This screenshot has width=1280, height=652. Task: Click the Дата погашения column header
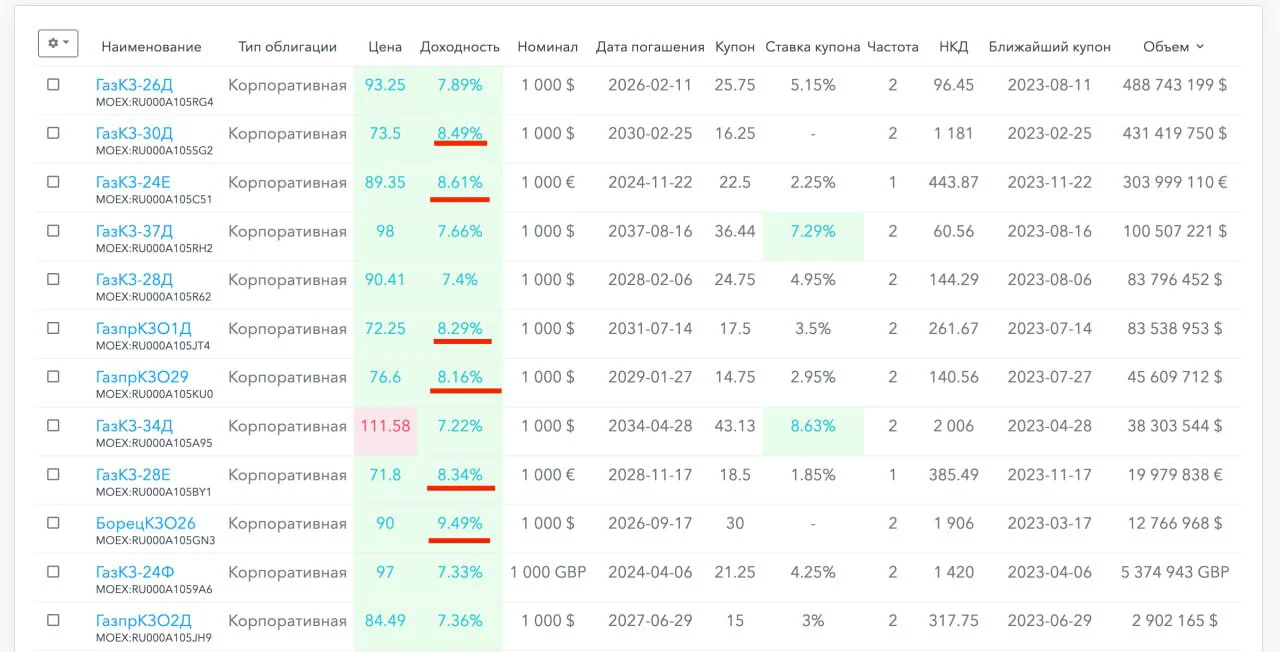pyautogui.click(x=650, y=47)
